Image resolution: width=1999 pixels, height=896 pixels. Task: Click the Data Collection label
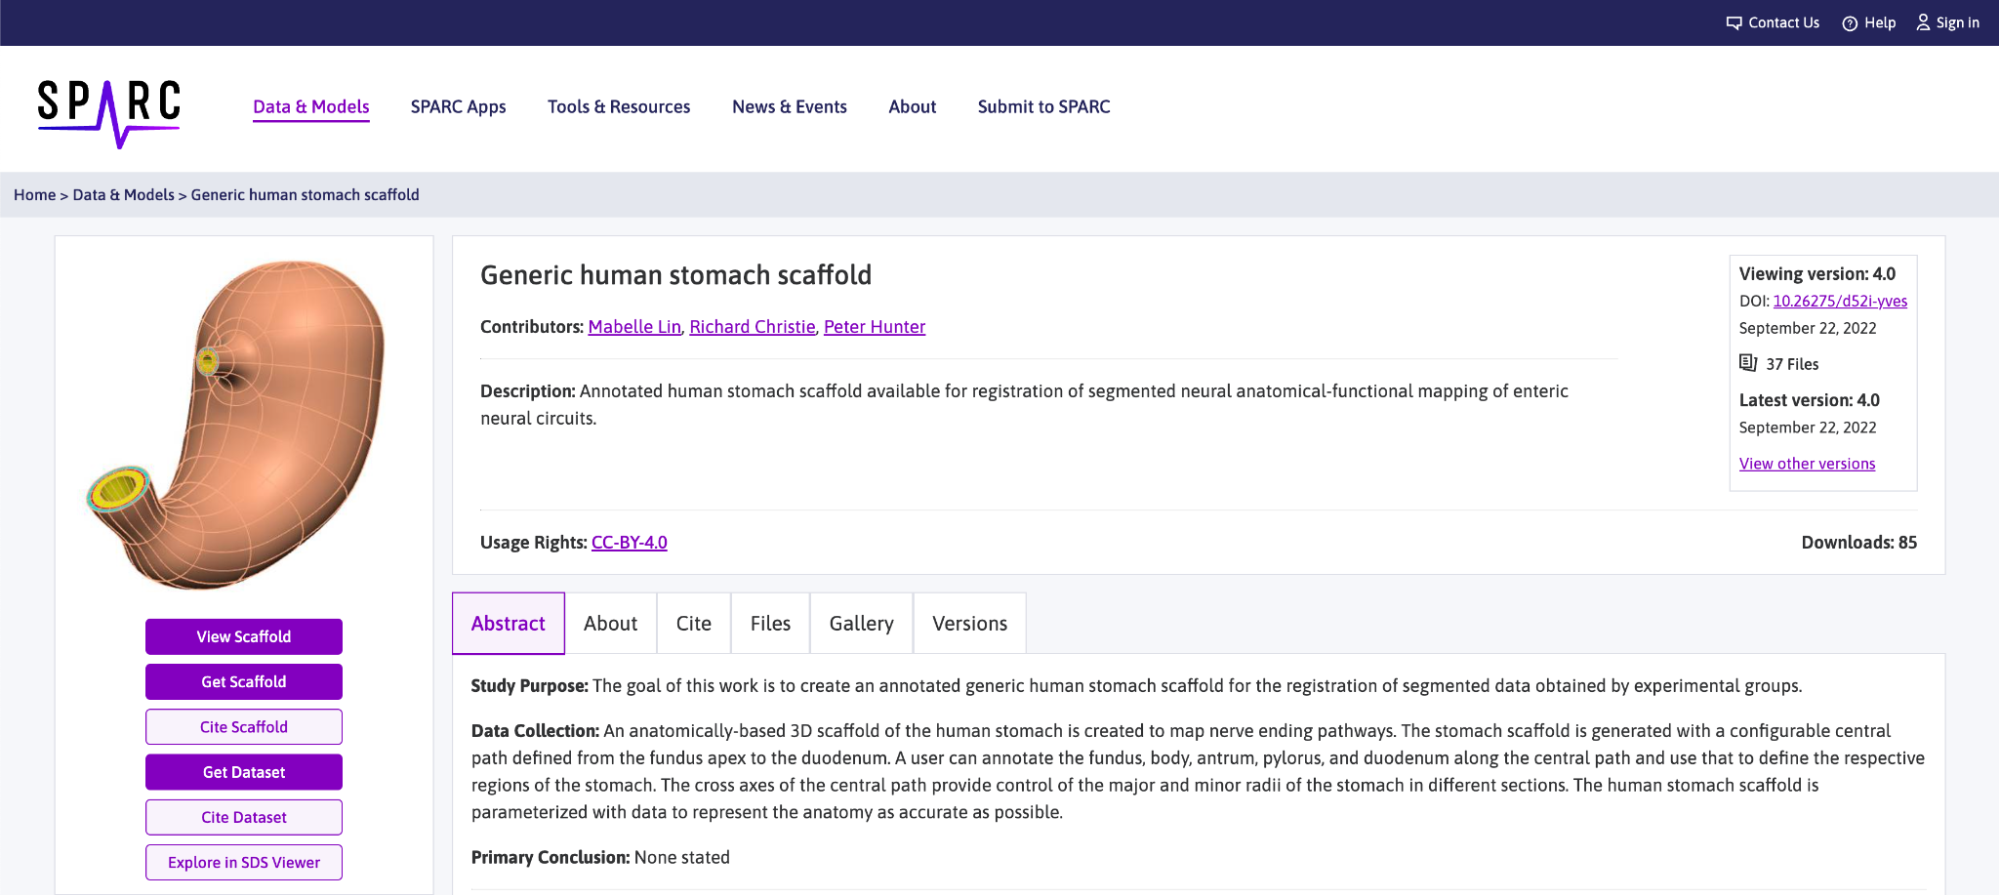coord(535,731)
